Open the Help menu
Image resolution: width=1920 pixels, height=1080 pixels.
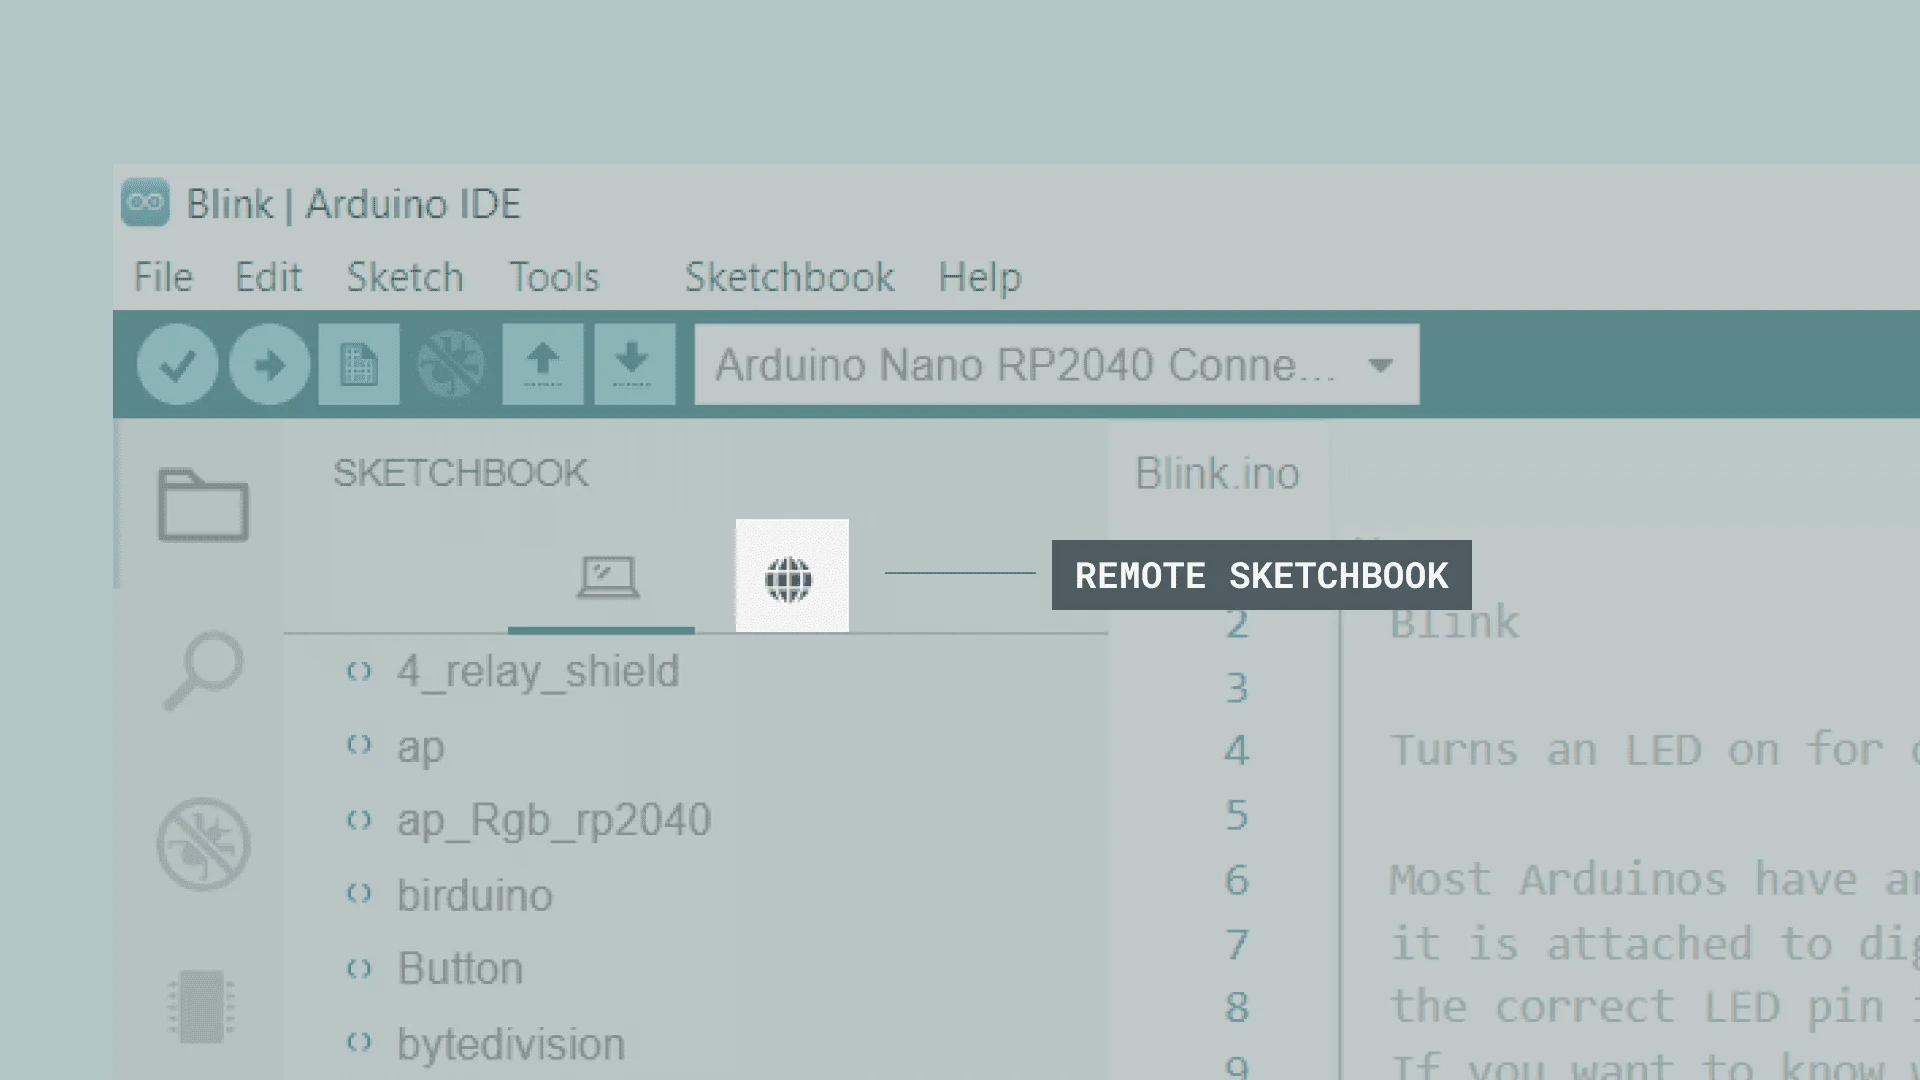point(980,277)
